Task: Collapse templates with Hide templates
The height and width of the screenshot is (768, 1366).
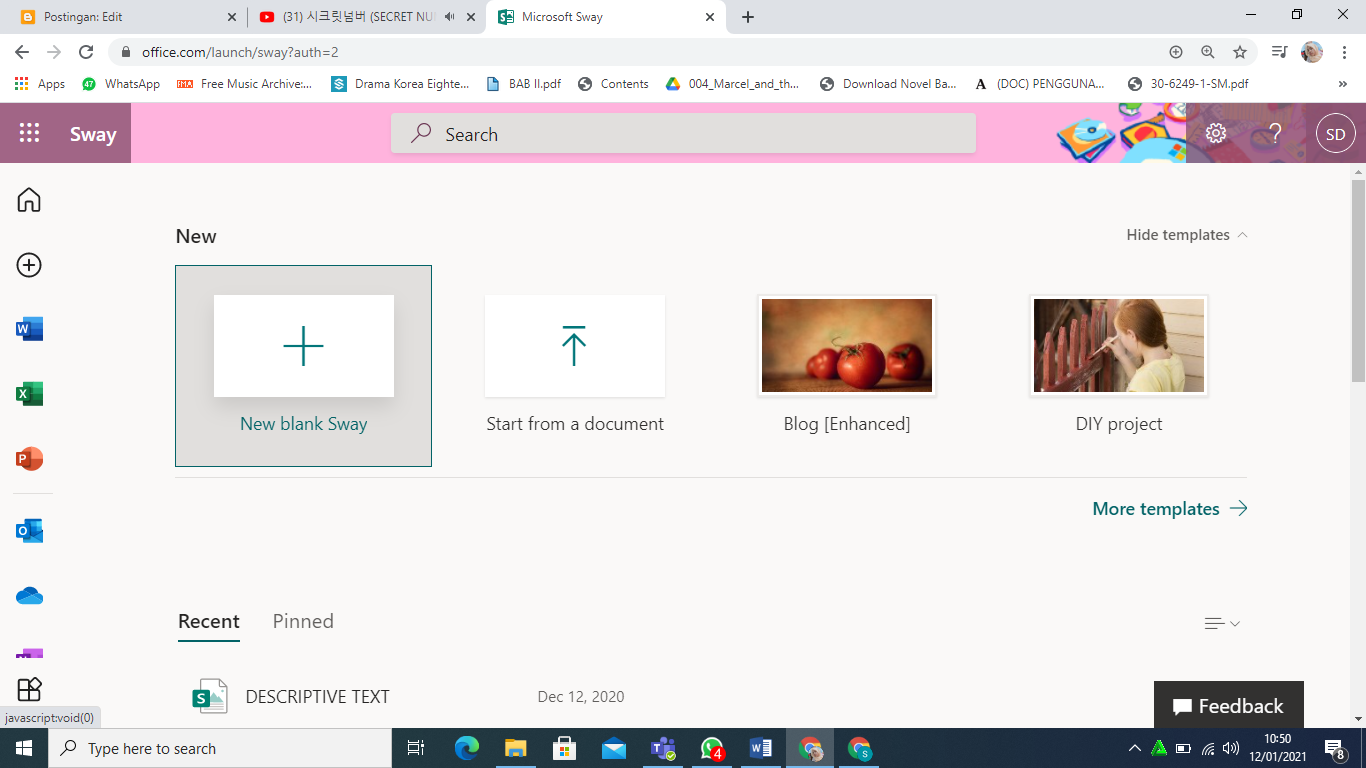Action: [x=1186, y=234]
